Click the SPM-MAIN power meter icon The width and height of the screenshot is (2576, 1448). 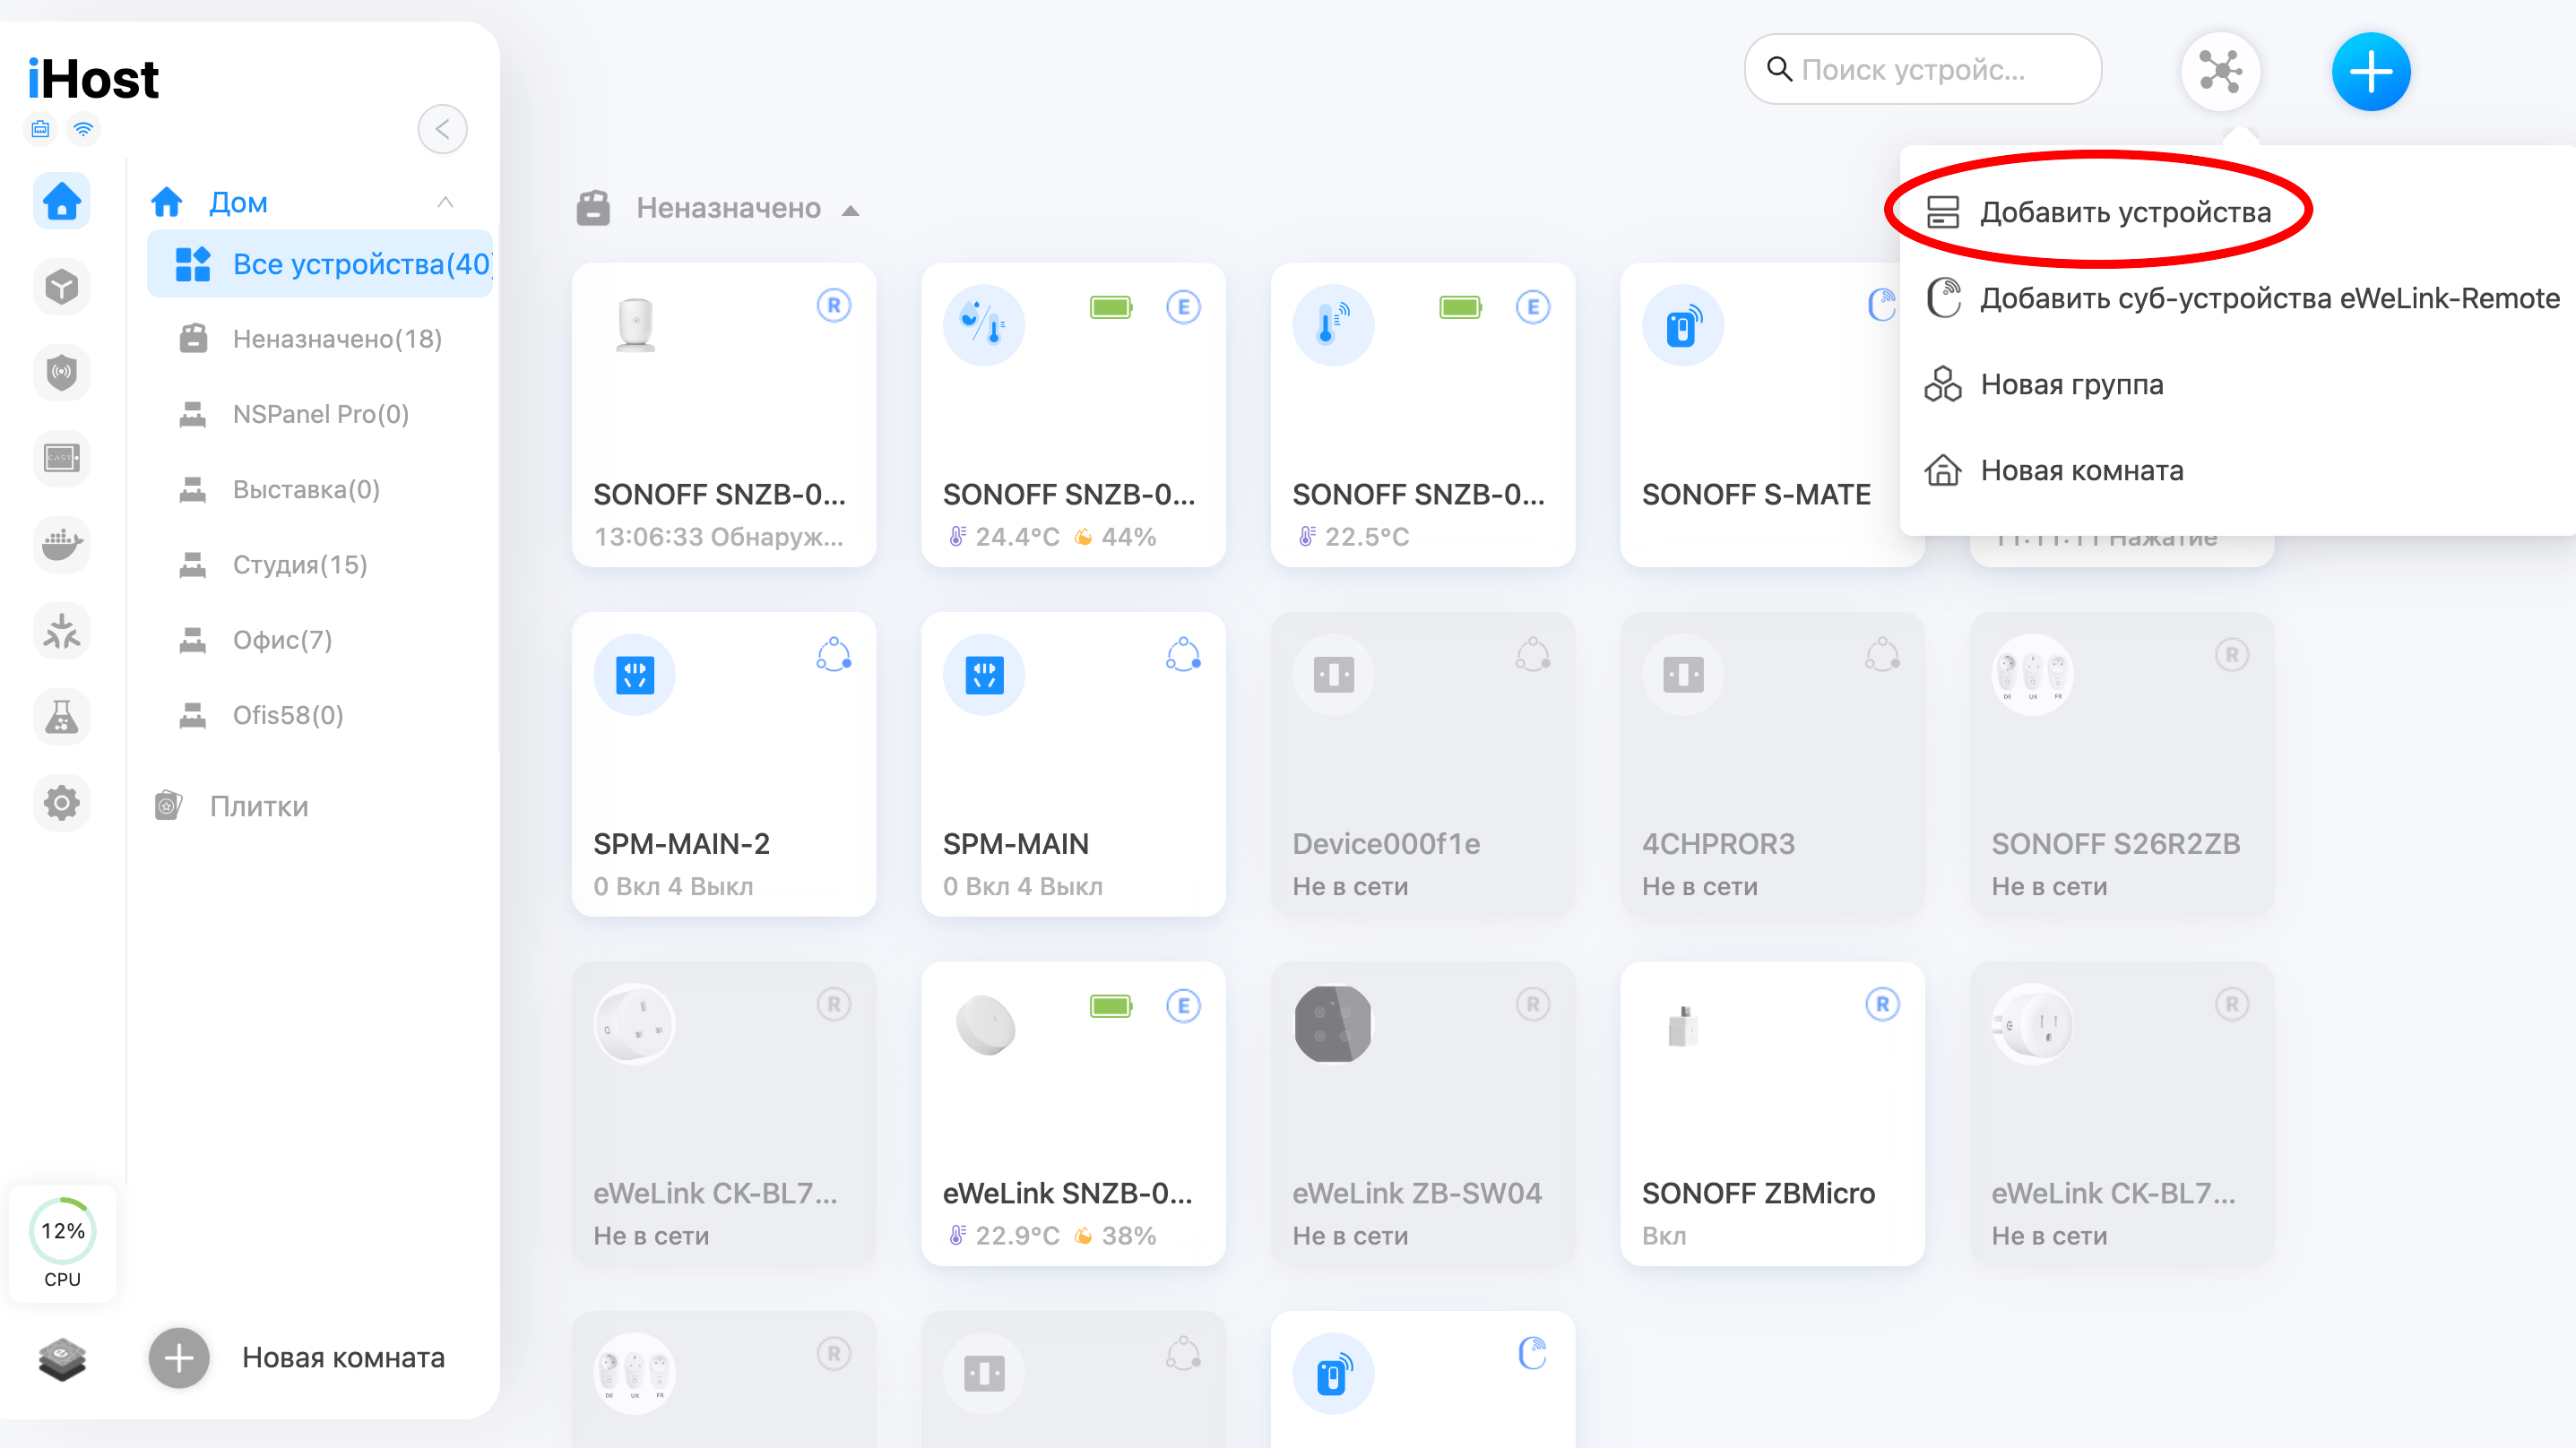pyautogui.click(x=984, y=675)
